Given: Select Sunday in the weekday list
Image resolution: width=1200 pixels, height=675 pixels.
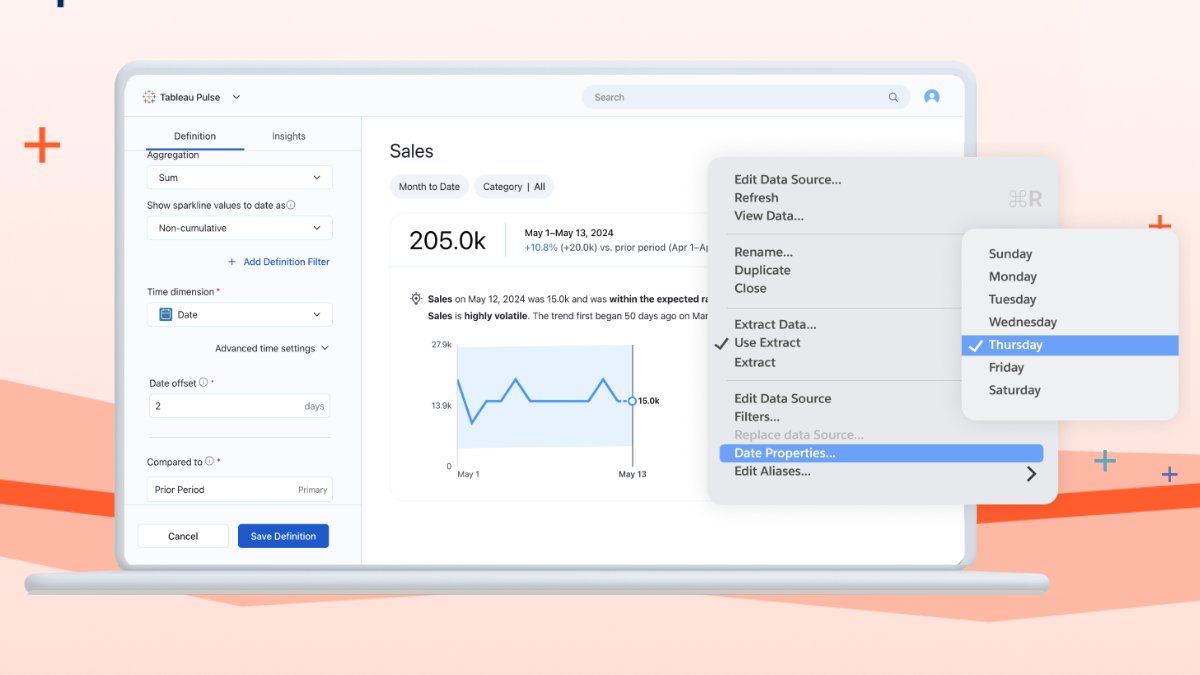Looking at the screenshot, I should pos(1010,254).
